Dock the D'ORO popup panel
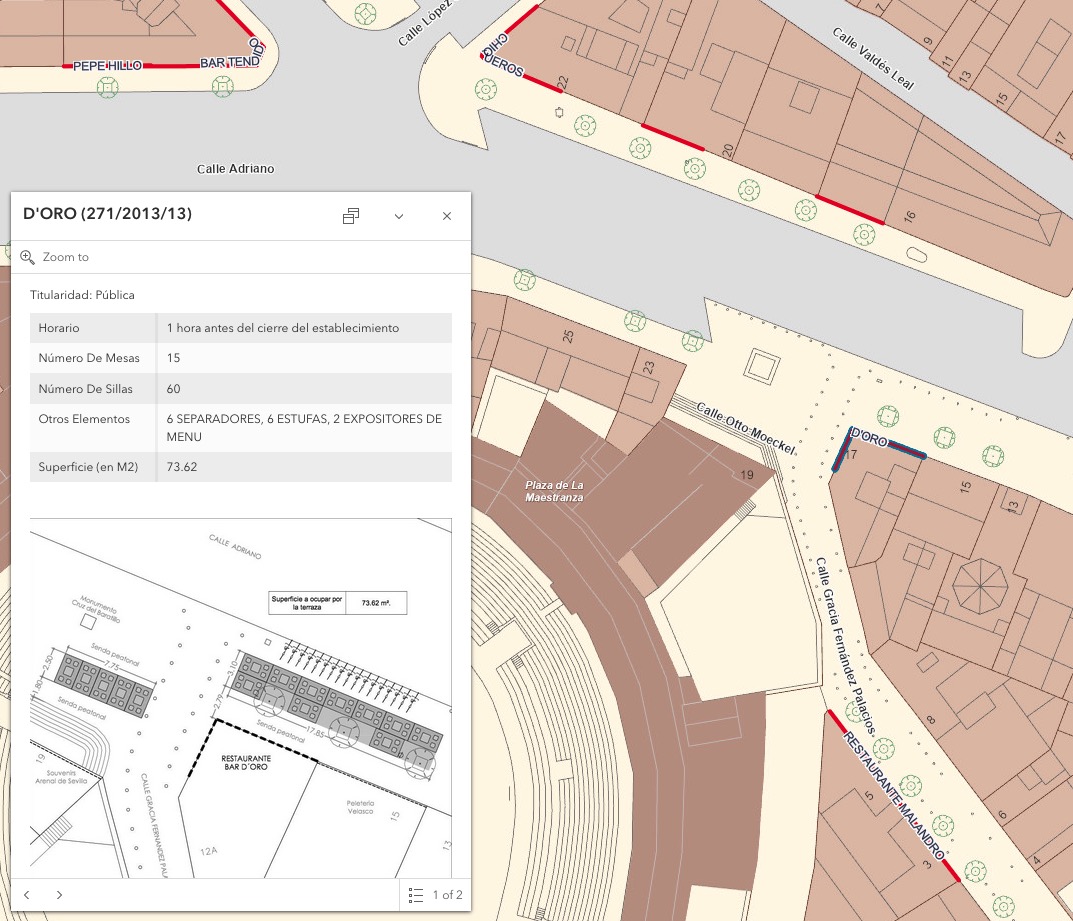The height and width of the screenshot is (921, 1073). point(351,216)
